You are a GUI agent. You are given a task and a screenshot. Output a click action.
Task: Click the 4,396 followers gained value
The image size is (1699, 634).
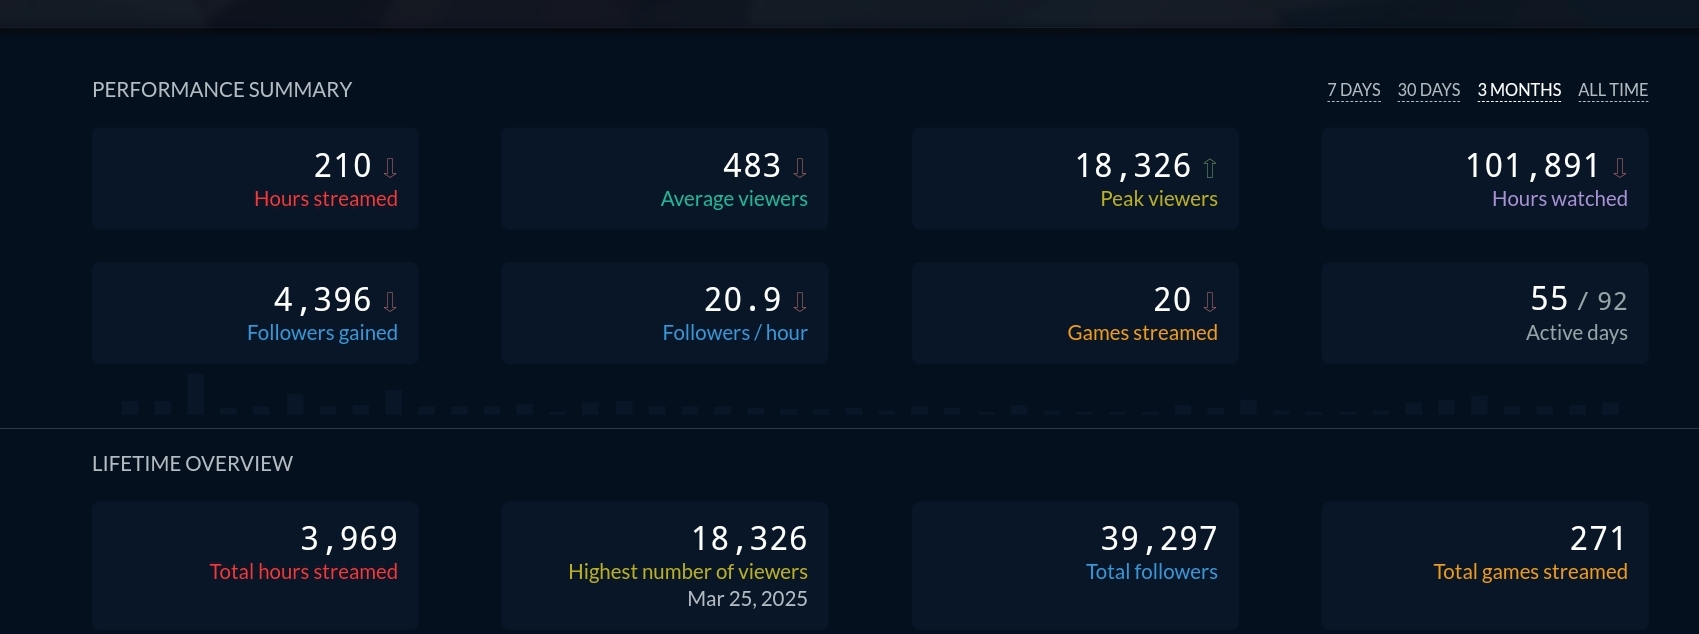click(322, 299)
